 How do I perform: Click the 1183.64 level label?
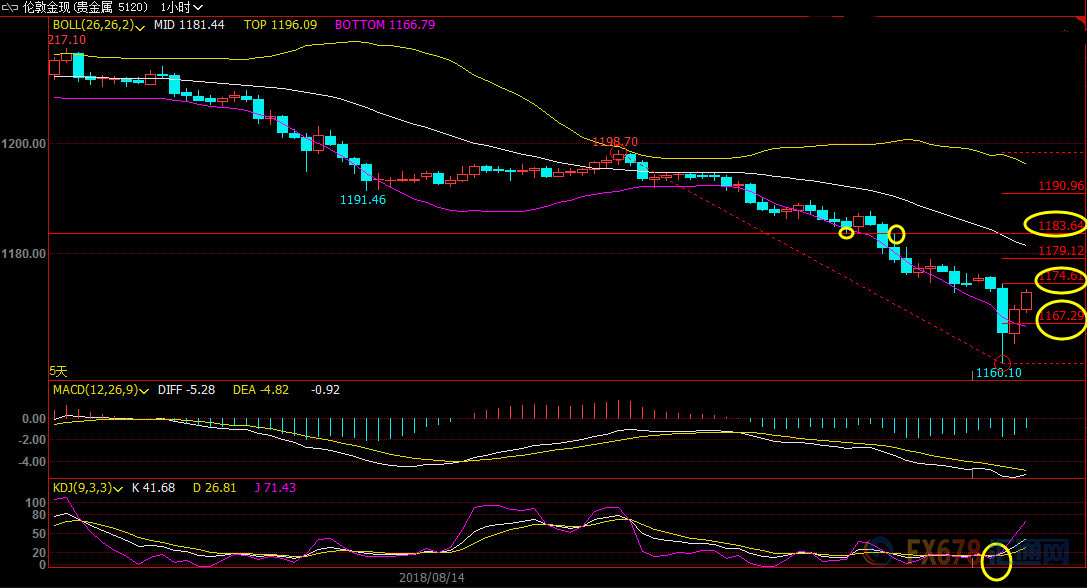[1061, 225]
